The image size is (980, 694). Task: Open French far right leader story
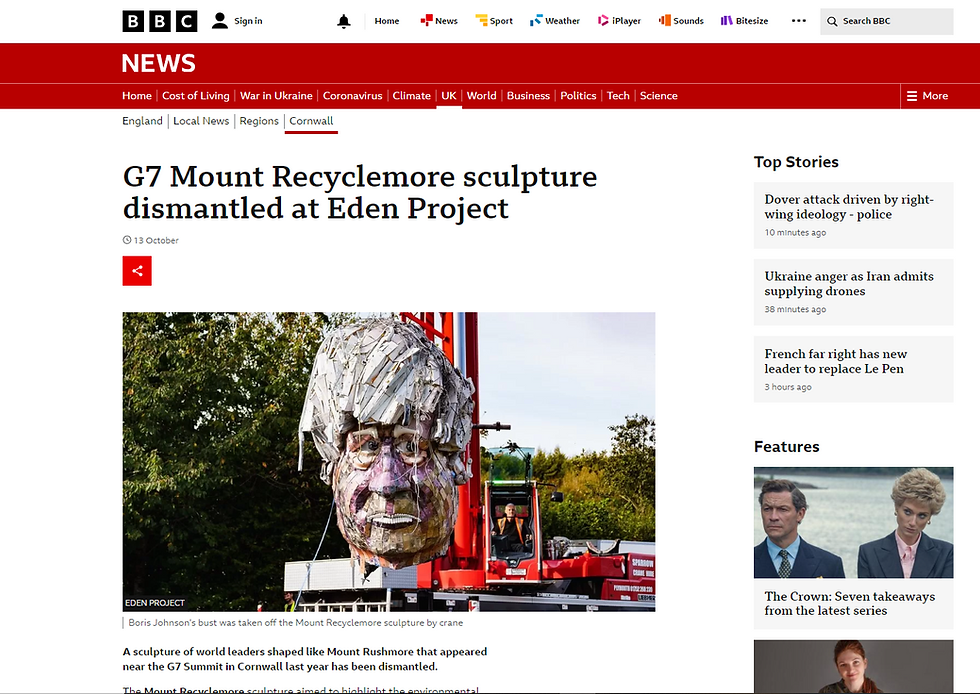(836, 361)
